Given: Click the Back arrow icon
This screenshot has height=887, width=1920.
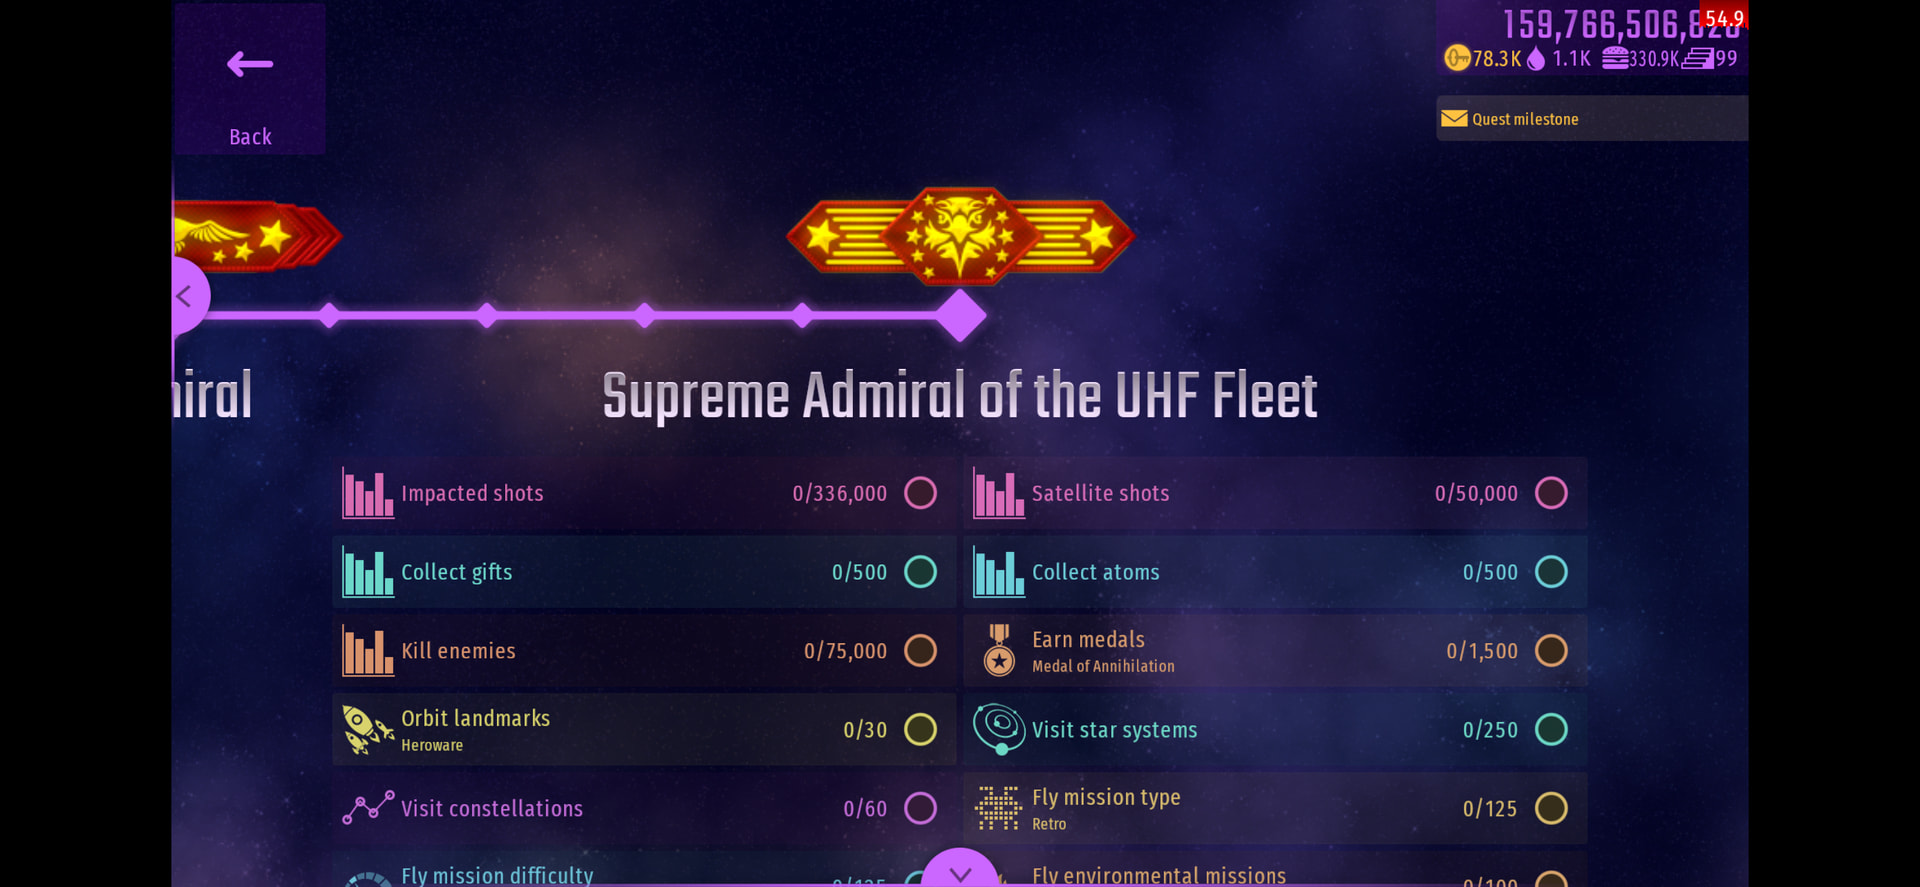Looking at the screenshot, I should (250, 65).
